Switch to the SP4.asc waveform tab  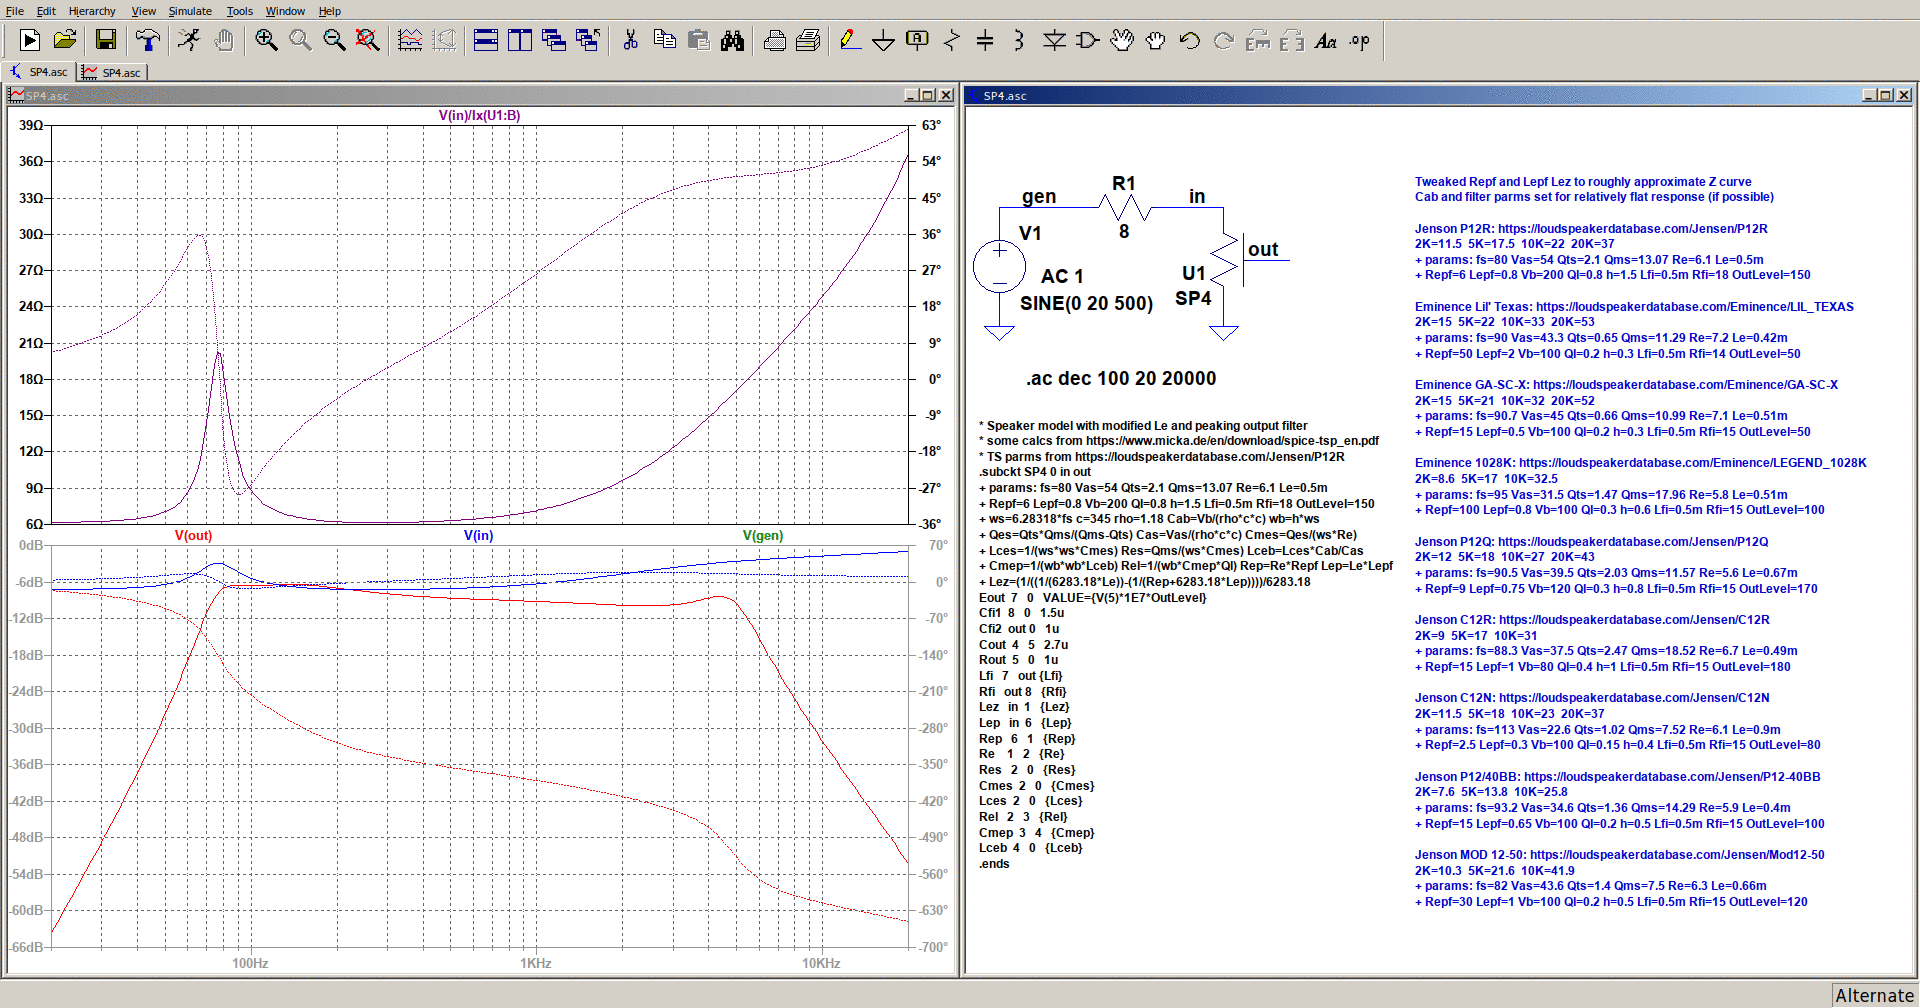pos(112,72)
